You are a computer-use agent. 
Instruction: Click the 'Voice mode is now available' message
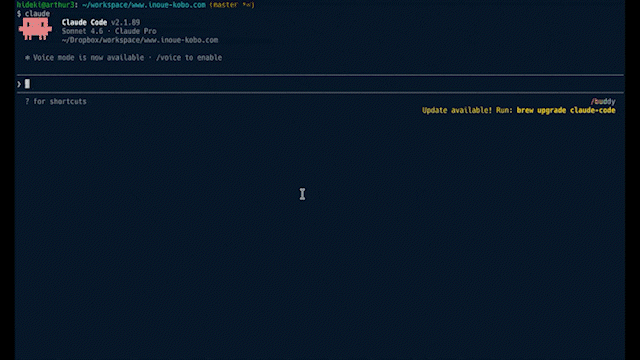(88, 58)
